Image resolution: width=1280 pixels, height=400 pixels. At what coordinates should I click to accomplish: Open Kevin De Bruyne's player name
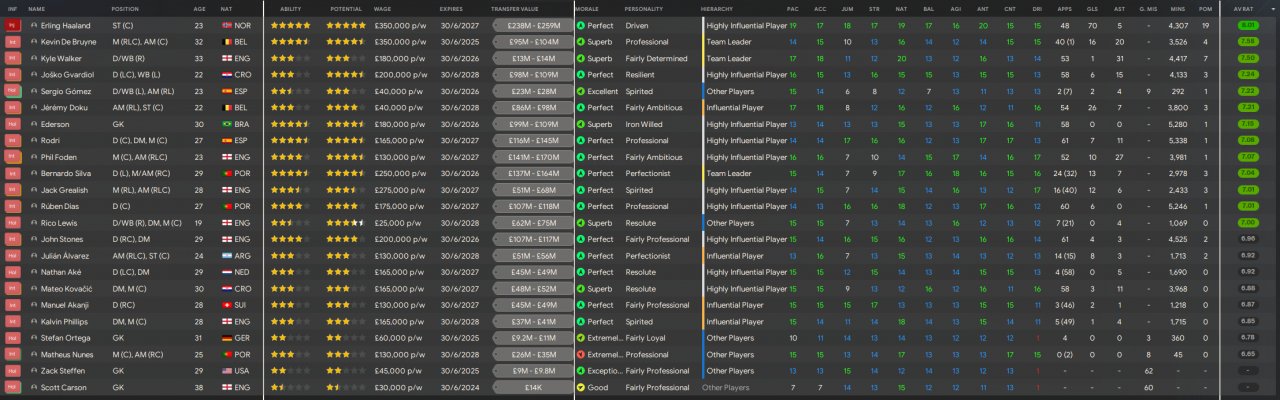pos(68,43)
